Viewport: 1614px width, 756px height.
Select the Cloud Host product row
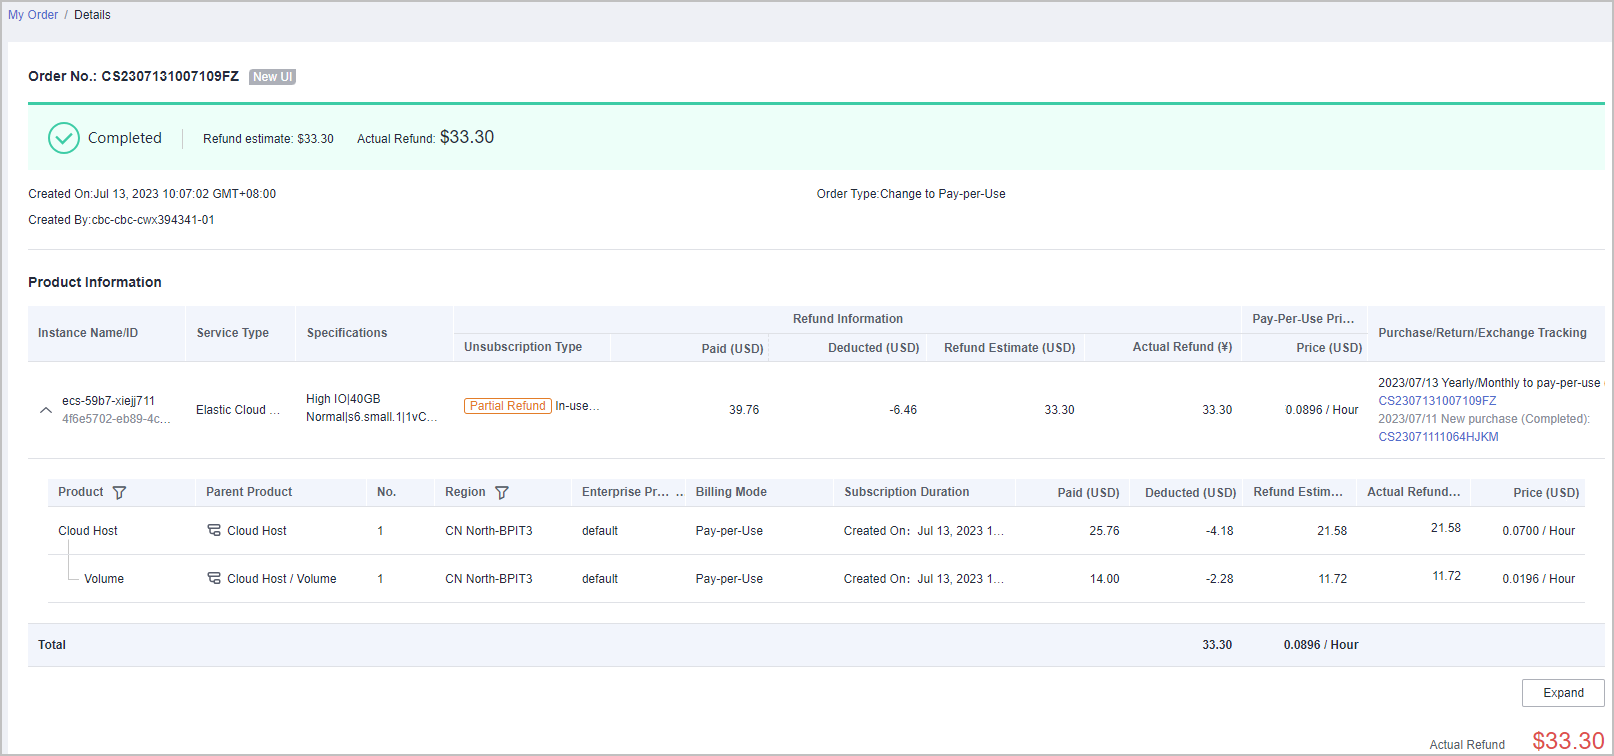88,531
